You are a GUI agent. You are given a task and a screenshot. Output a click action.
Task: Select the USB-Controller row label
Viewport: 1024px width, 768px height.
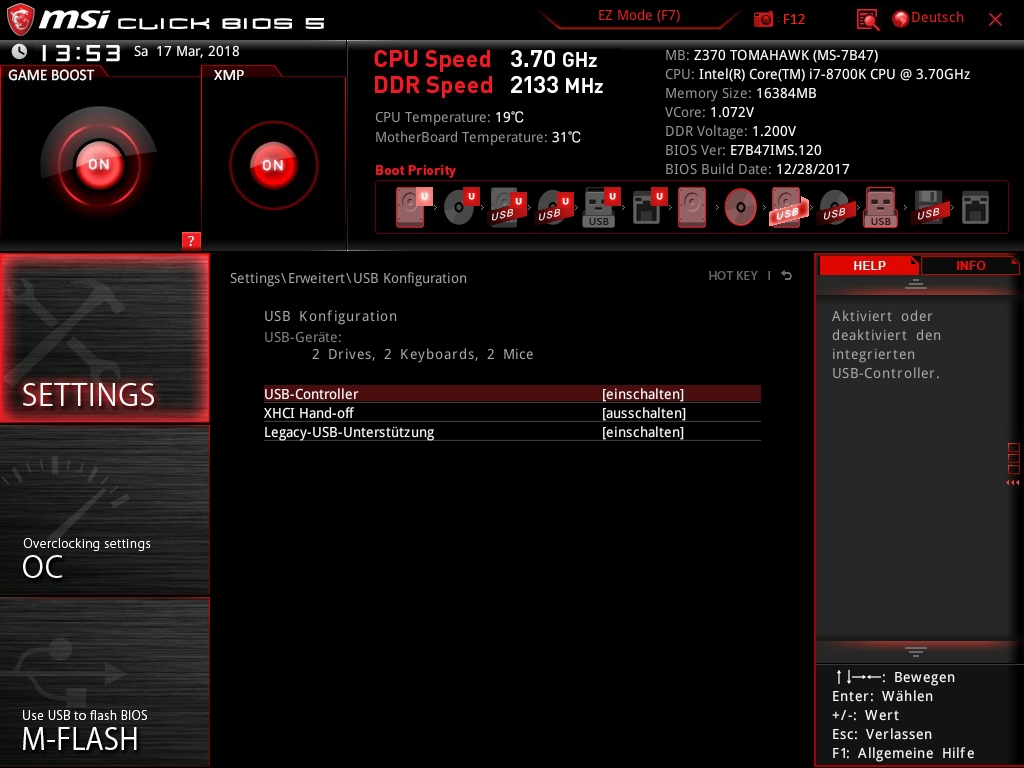coord(311,394)
